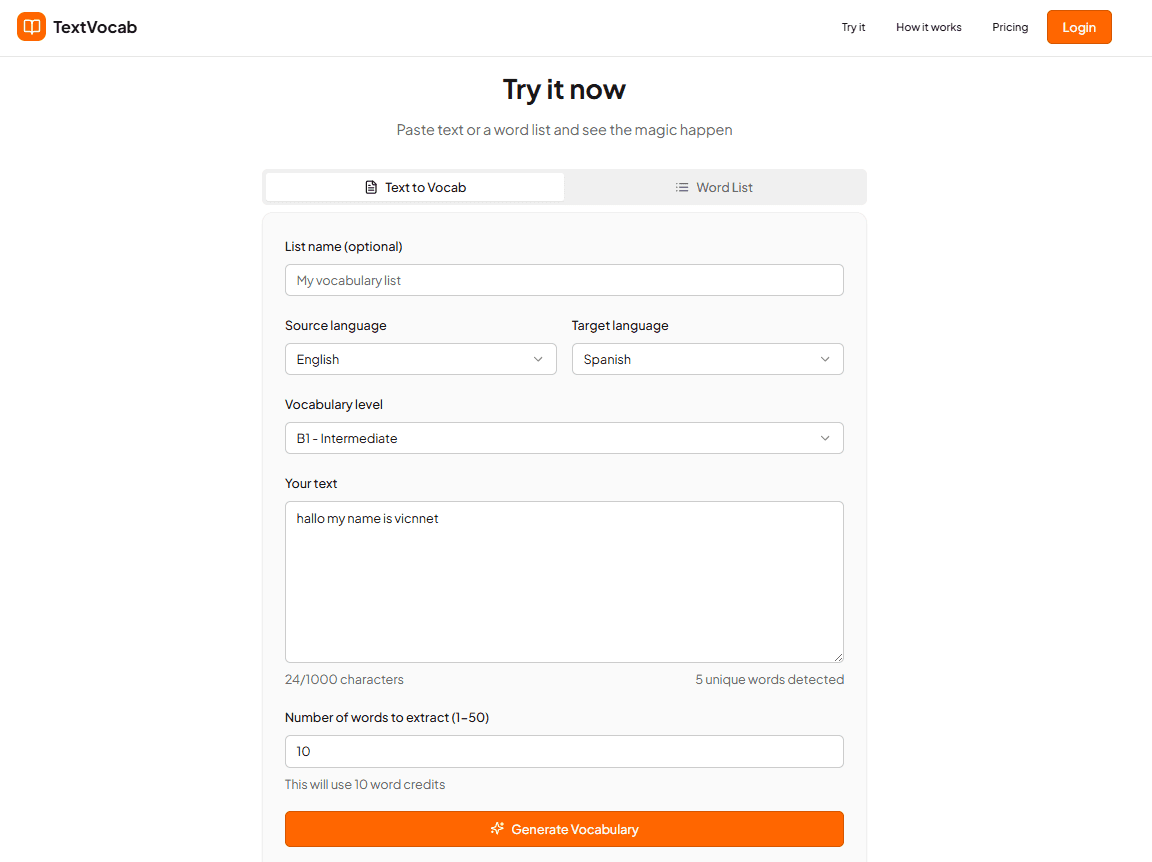
Task: Click the TextVocab book logo icon
Action: [x=31, y=27]
